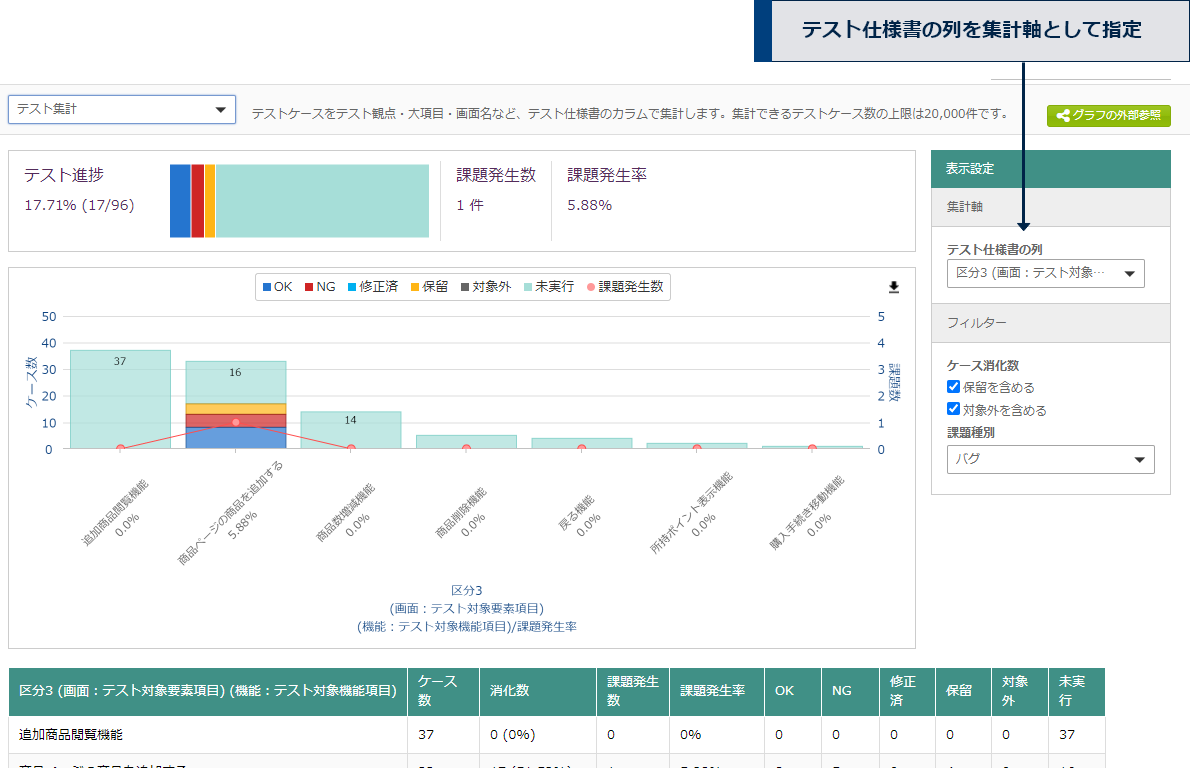Click the 商品削除機能 axis label
This screenshot has height=768, width=1190.
click(x=461, y=513)
